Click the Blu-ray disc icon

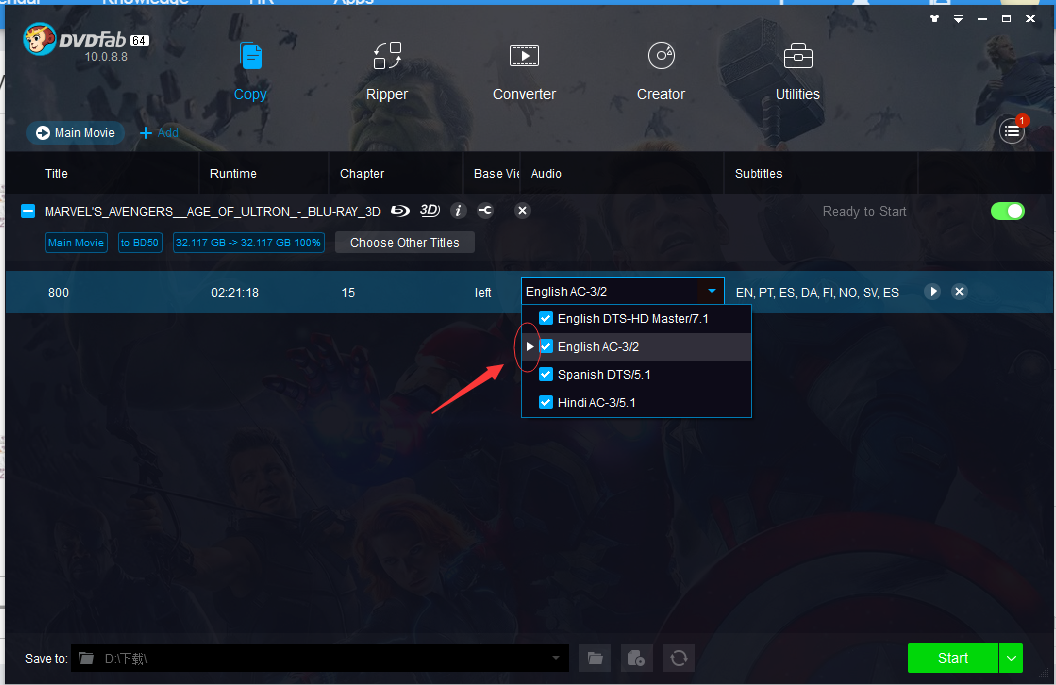(400, 211)
